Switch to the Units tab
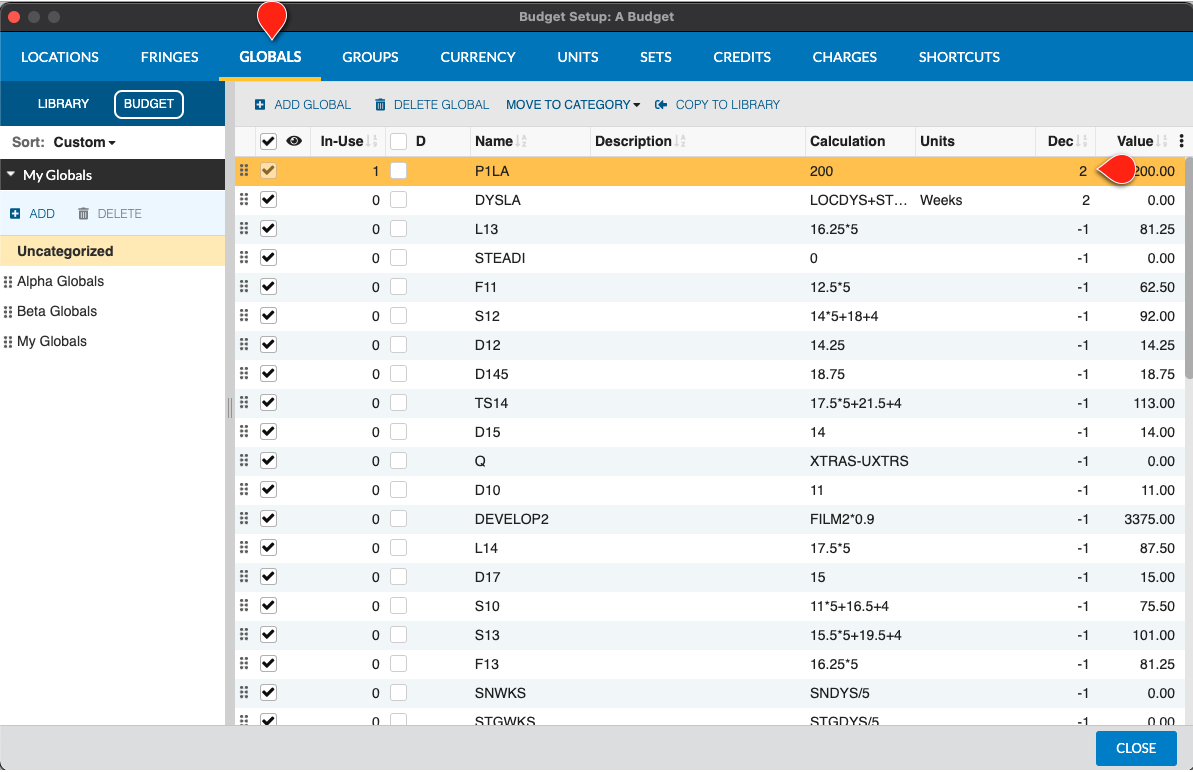This screenshot has width=1193, height=772. click(x=577, y=57)
